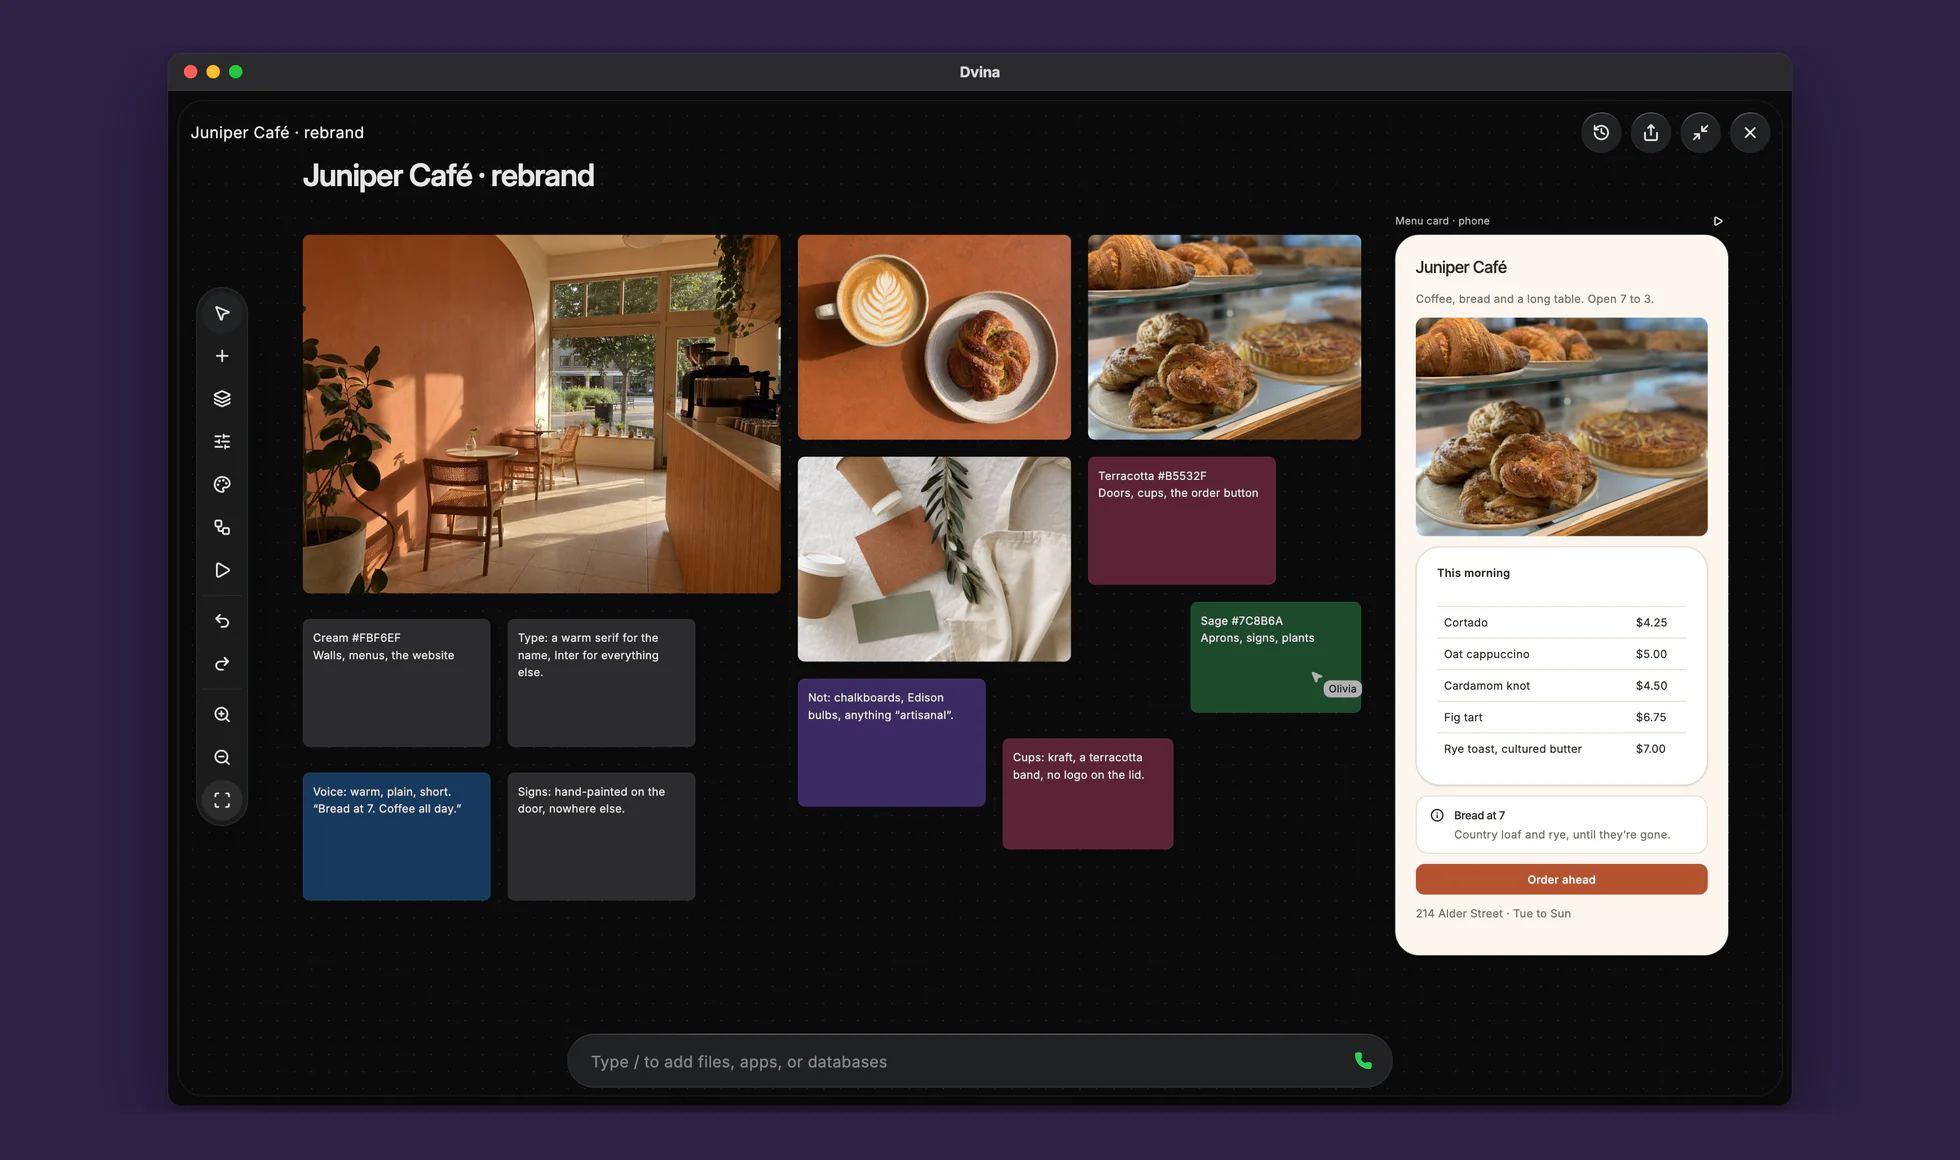Undo the last action
Screen dimensions: 1960x1160
coord(222,621)
